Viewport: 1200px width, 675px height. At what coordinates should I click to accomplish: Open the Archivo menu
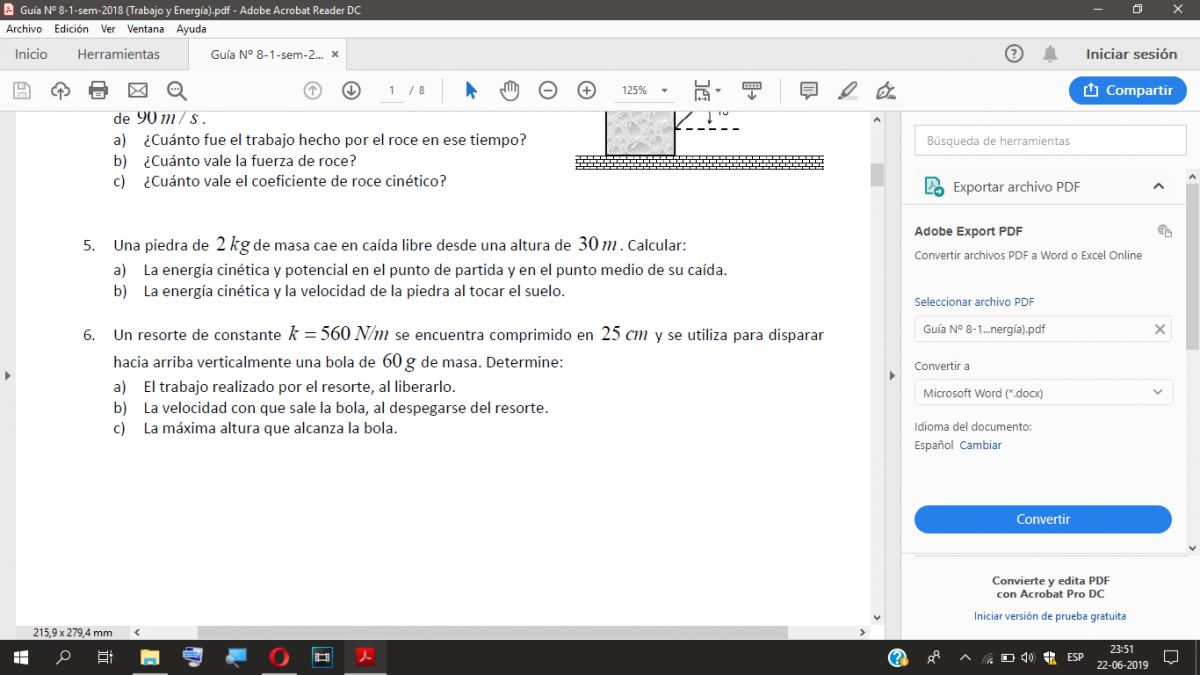(x=24, y=29)
